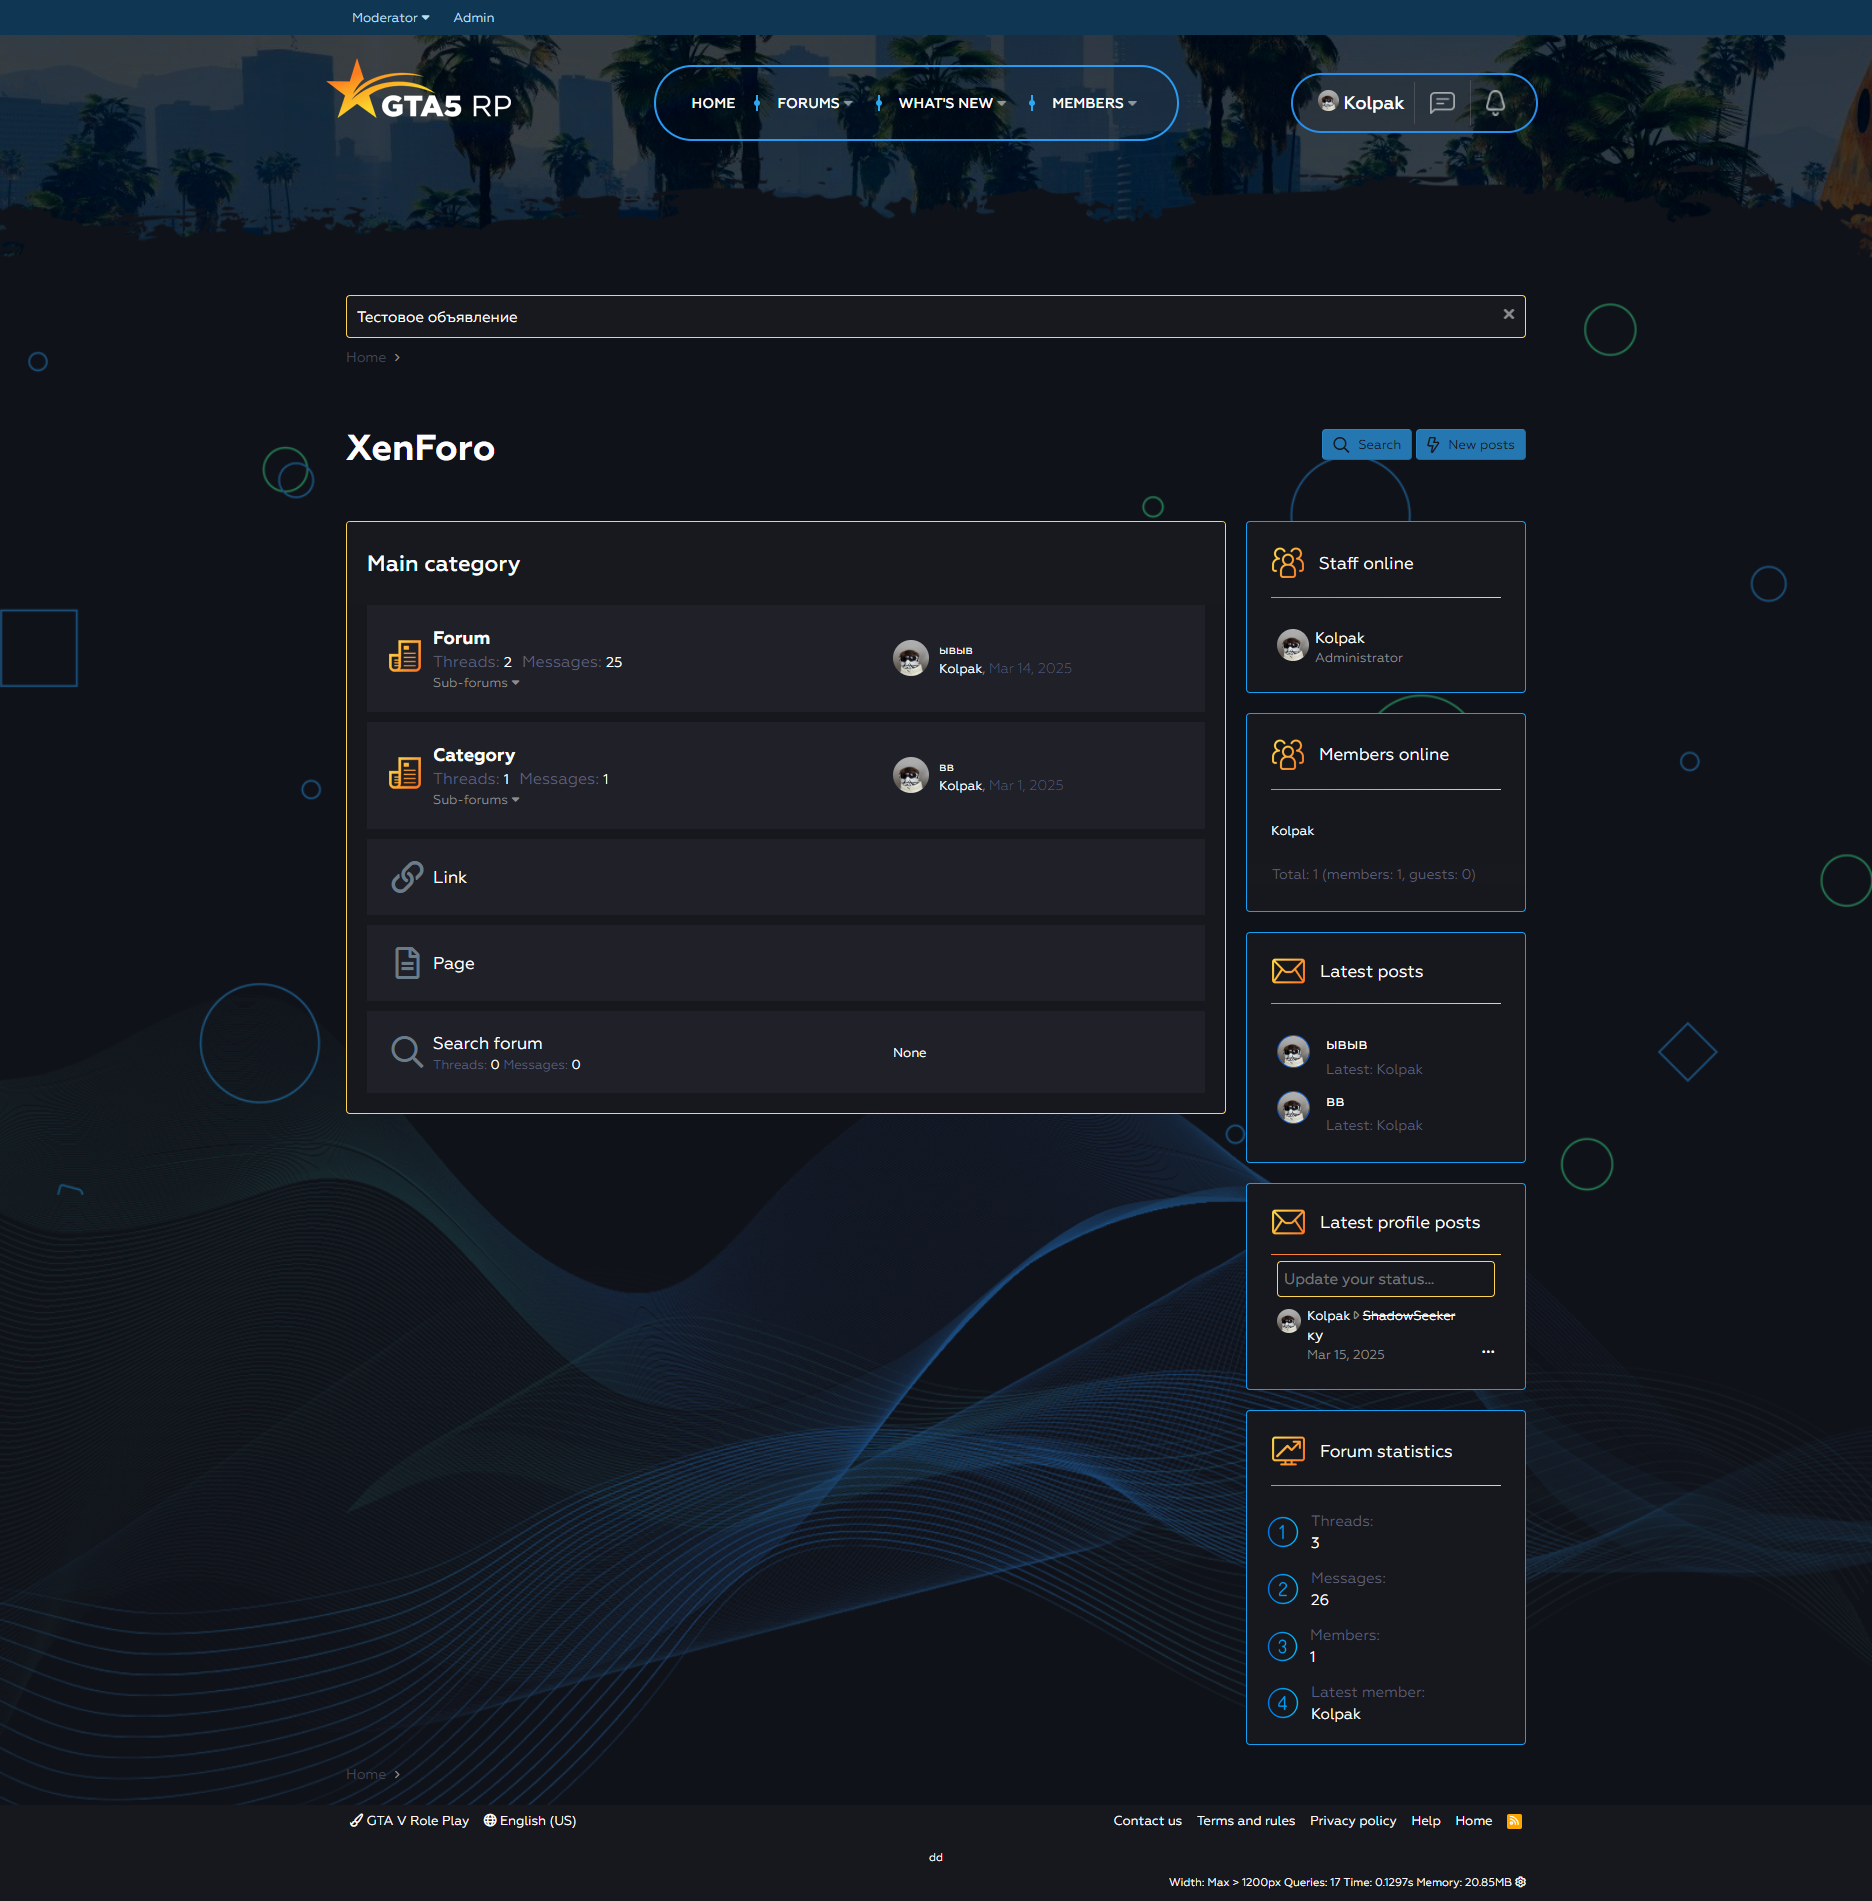Screen dimensions: 1872x1901
Task: Click the Page node document icon
Action: pyautogui.click(x=406, y=963)
